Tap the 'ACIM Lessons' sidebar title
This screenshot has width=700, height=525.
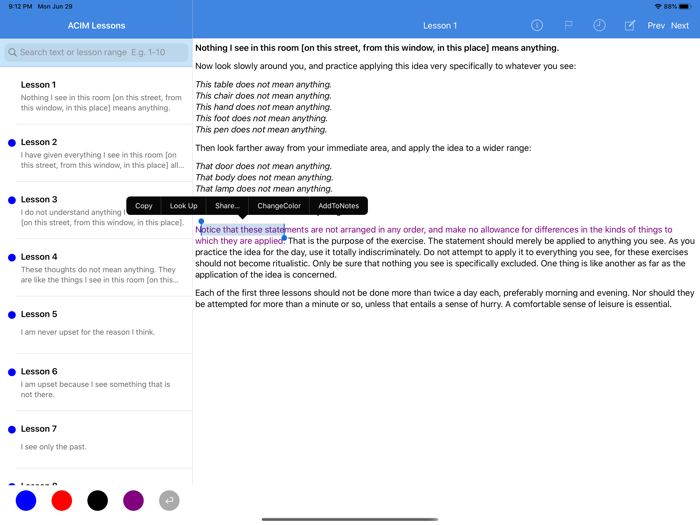(x=96, y=25)
